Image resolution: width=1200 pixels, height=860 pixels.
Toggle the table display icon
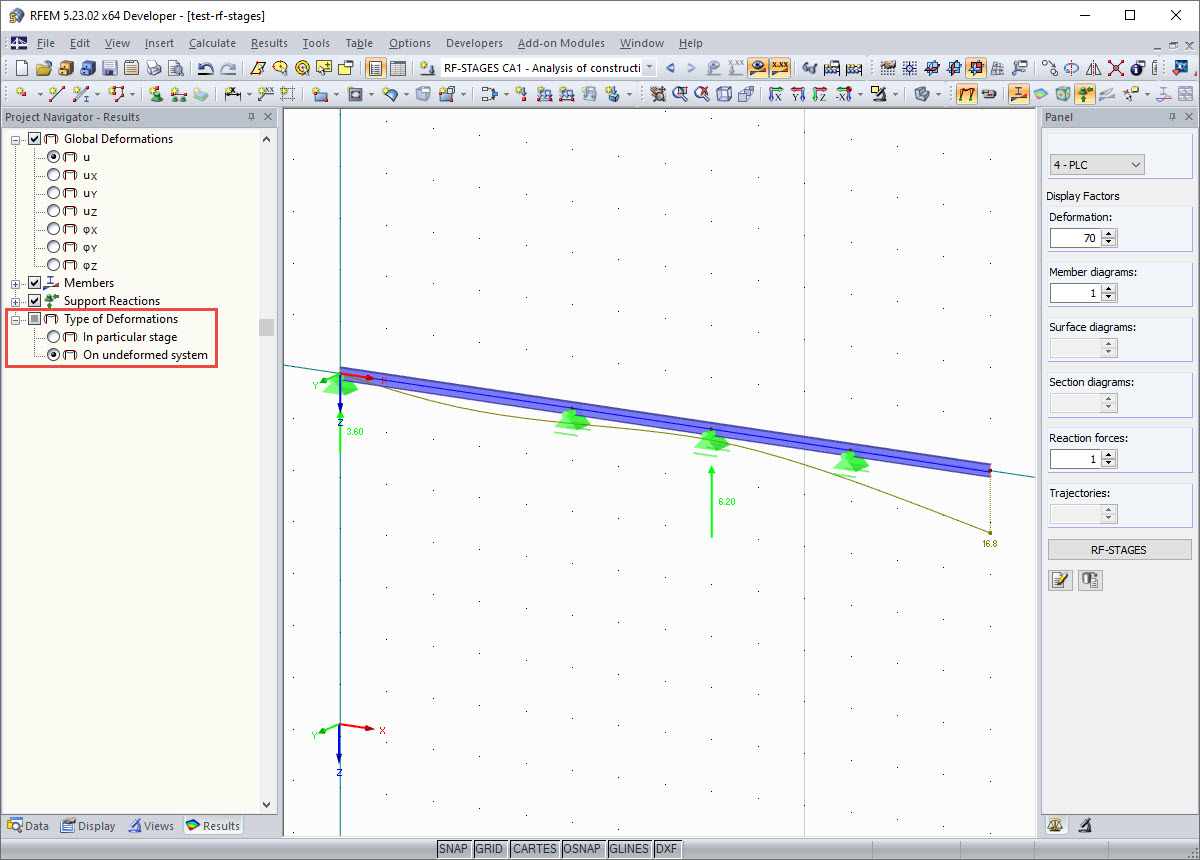(x=398, y=68)
